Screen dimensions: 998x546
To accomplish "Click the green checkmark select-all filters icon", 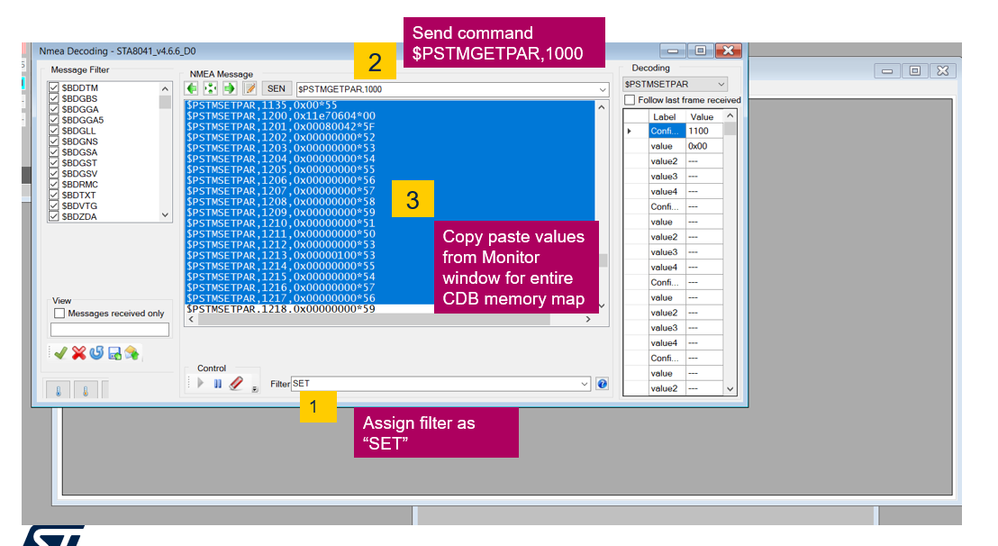I will tap(60, 353).
